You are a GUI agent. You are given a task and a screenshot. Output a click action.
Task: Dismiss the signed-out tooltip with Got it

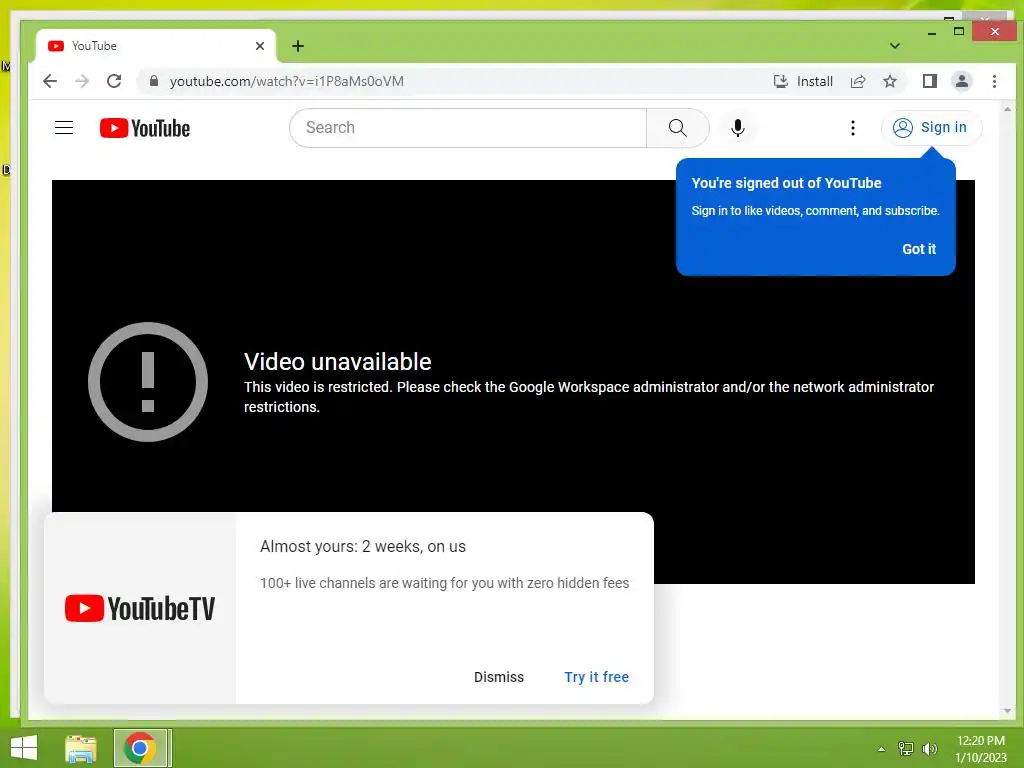[x=918, y=249]
